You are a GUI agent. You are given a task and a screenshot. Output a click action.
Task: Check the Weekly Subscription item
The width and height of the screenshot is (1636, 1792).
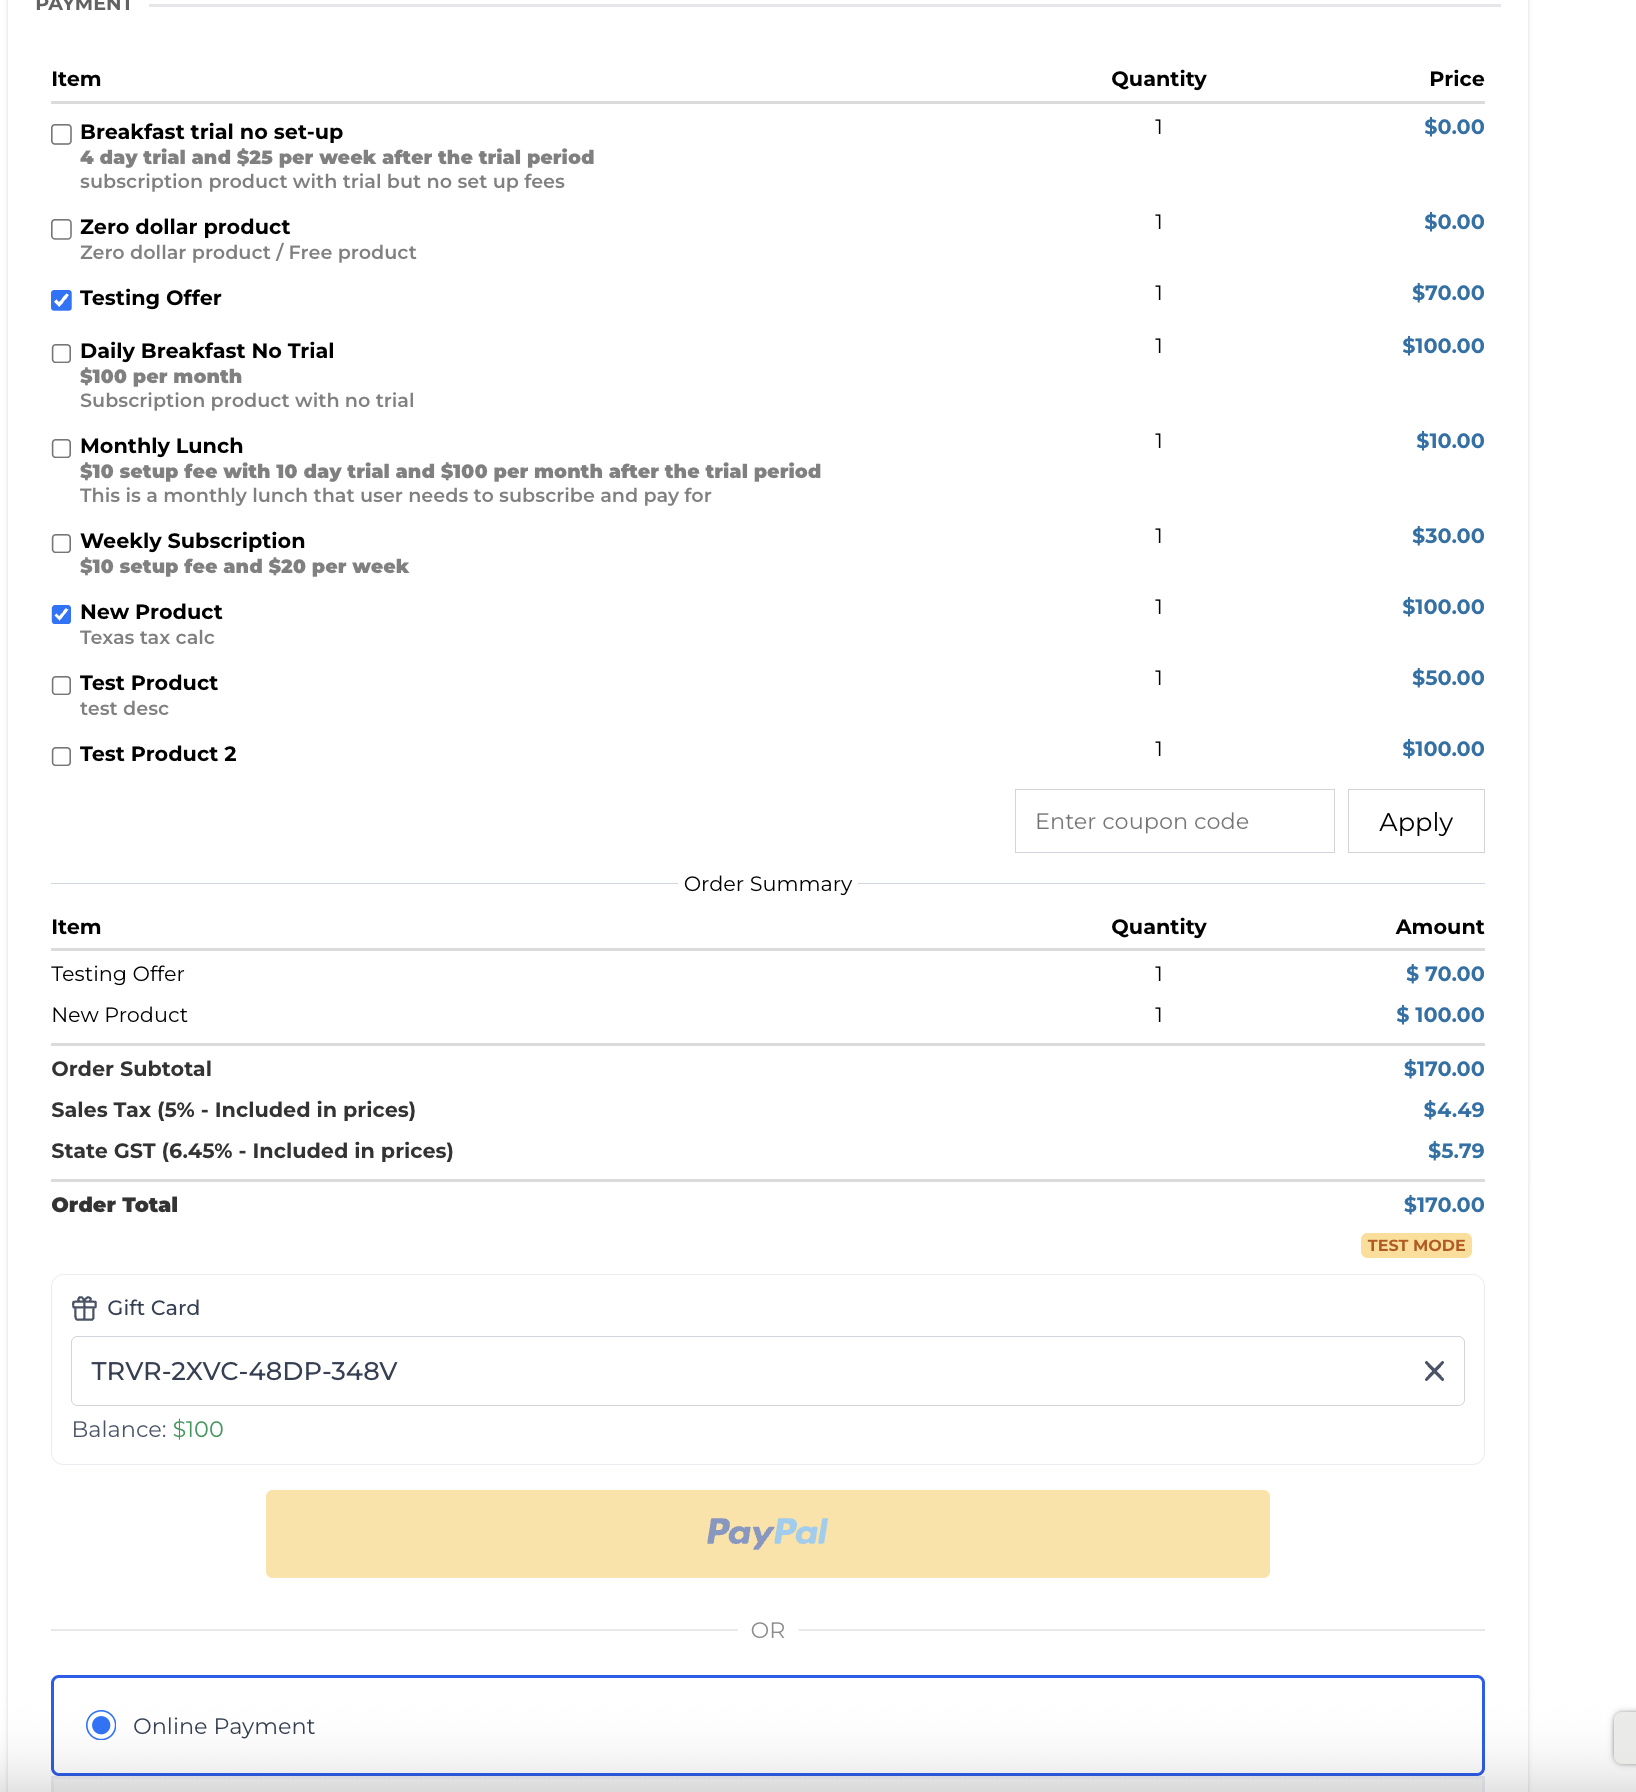(x=62, y=543)
